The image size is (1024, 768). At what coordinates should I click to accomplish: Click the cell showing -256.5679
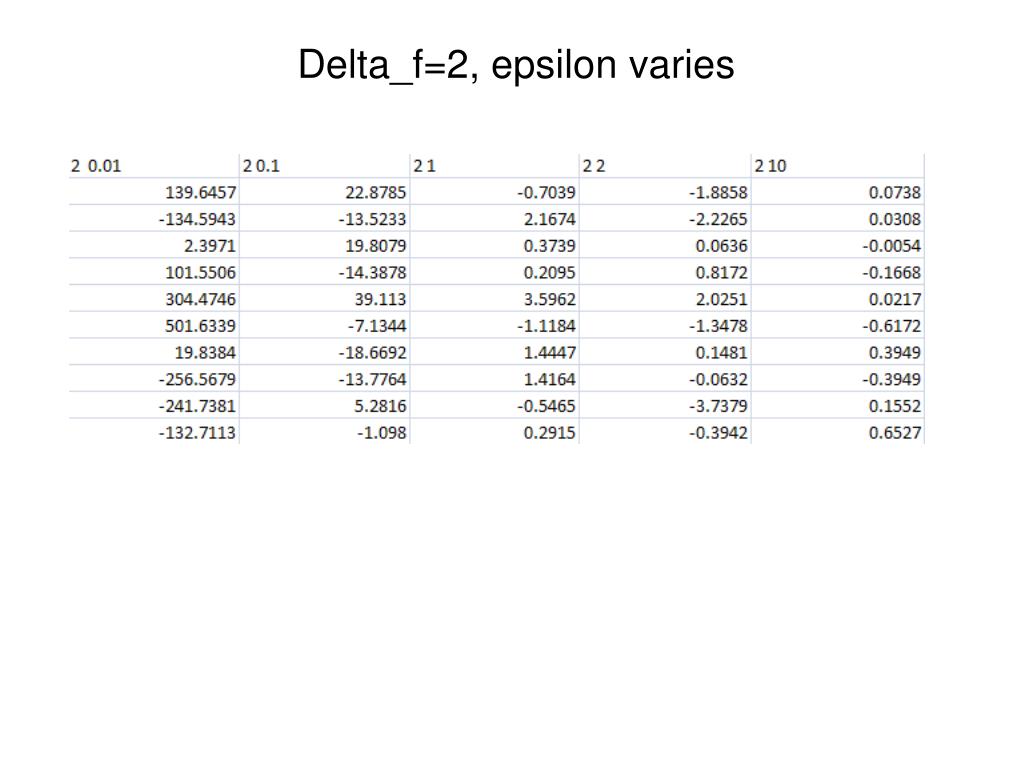154,379
